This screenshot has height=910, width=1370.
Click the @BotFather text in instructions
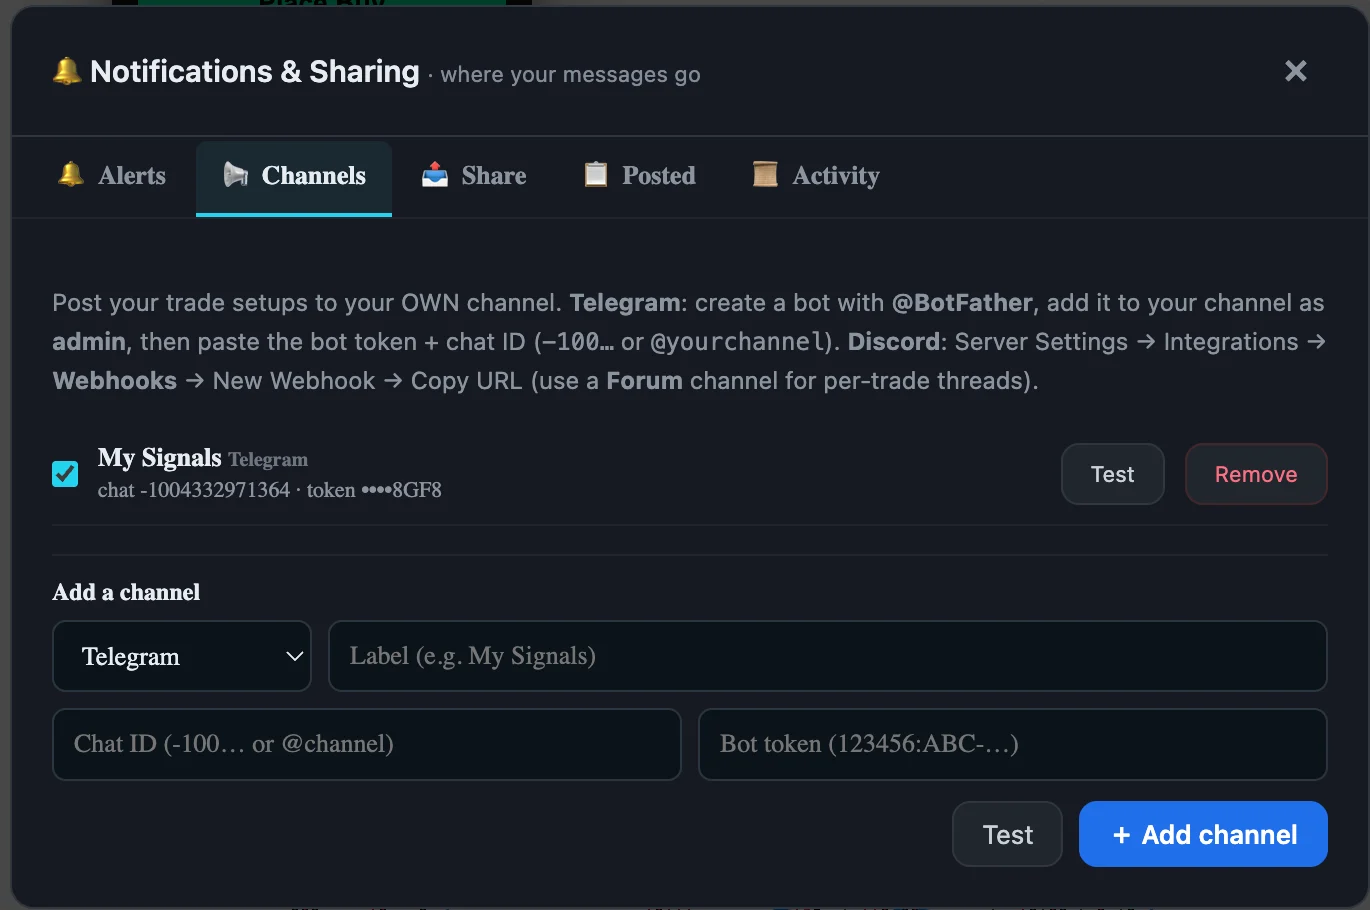[x=962, y=303]
